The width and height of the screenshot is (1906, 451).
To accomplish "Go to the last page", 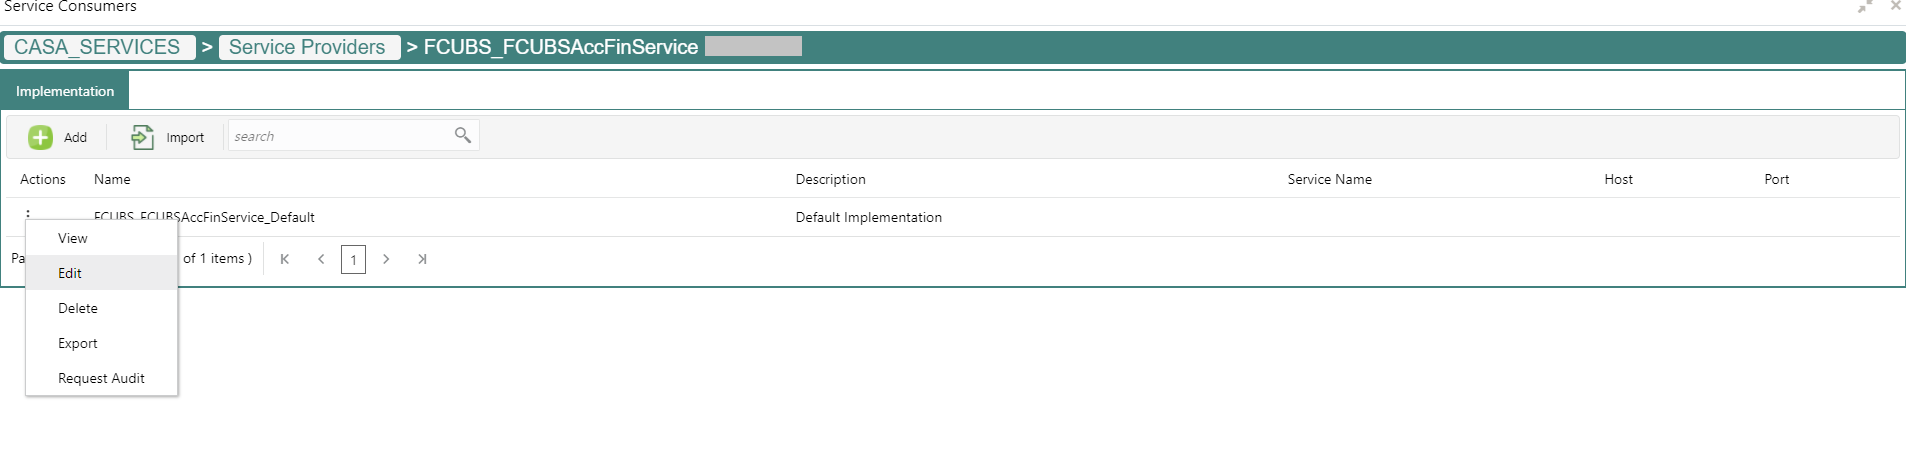I will pyautogui.click(x=422, y=259).
